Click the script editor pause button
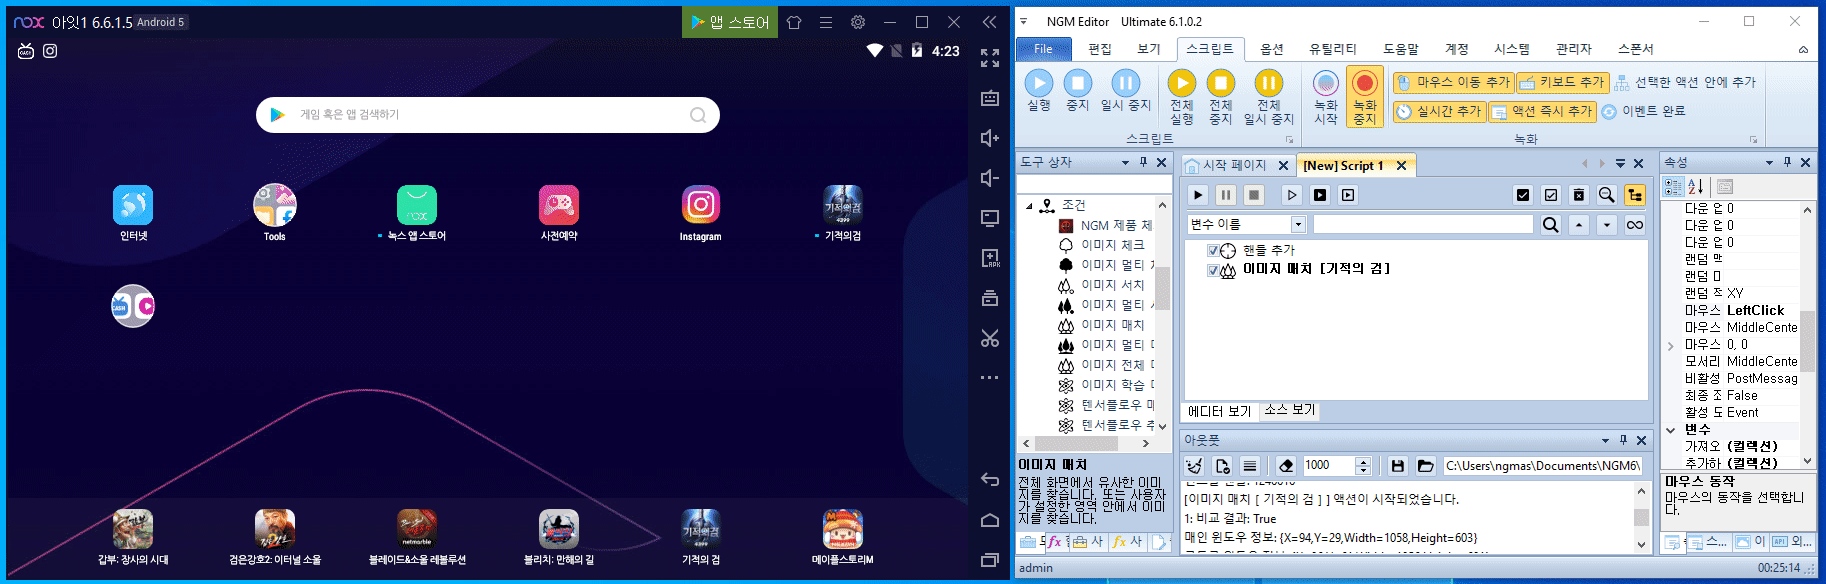The height and width of the screenshot is (584, 1826). point(1226,195)
